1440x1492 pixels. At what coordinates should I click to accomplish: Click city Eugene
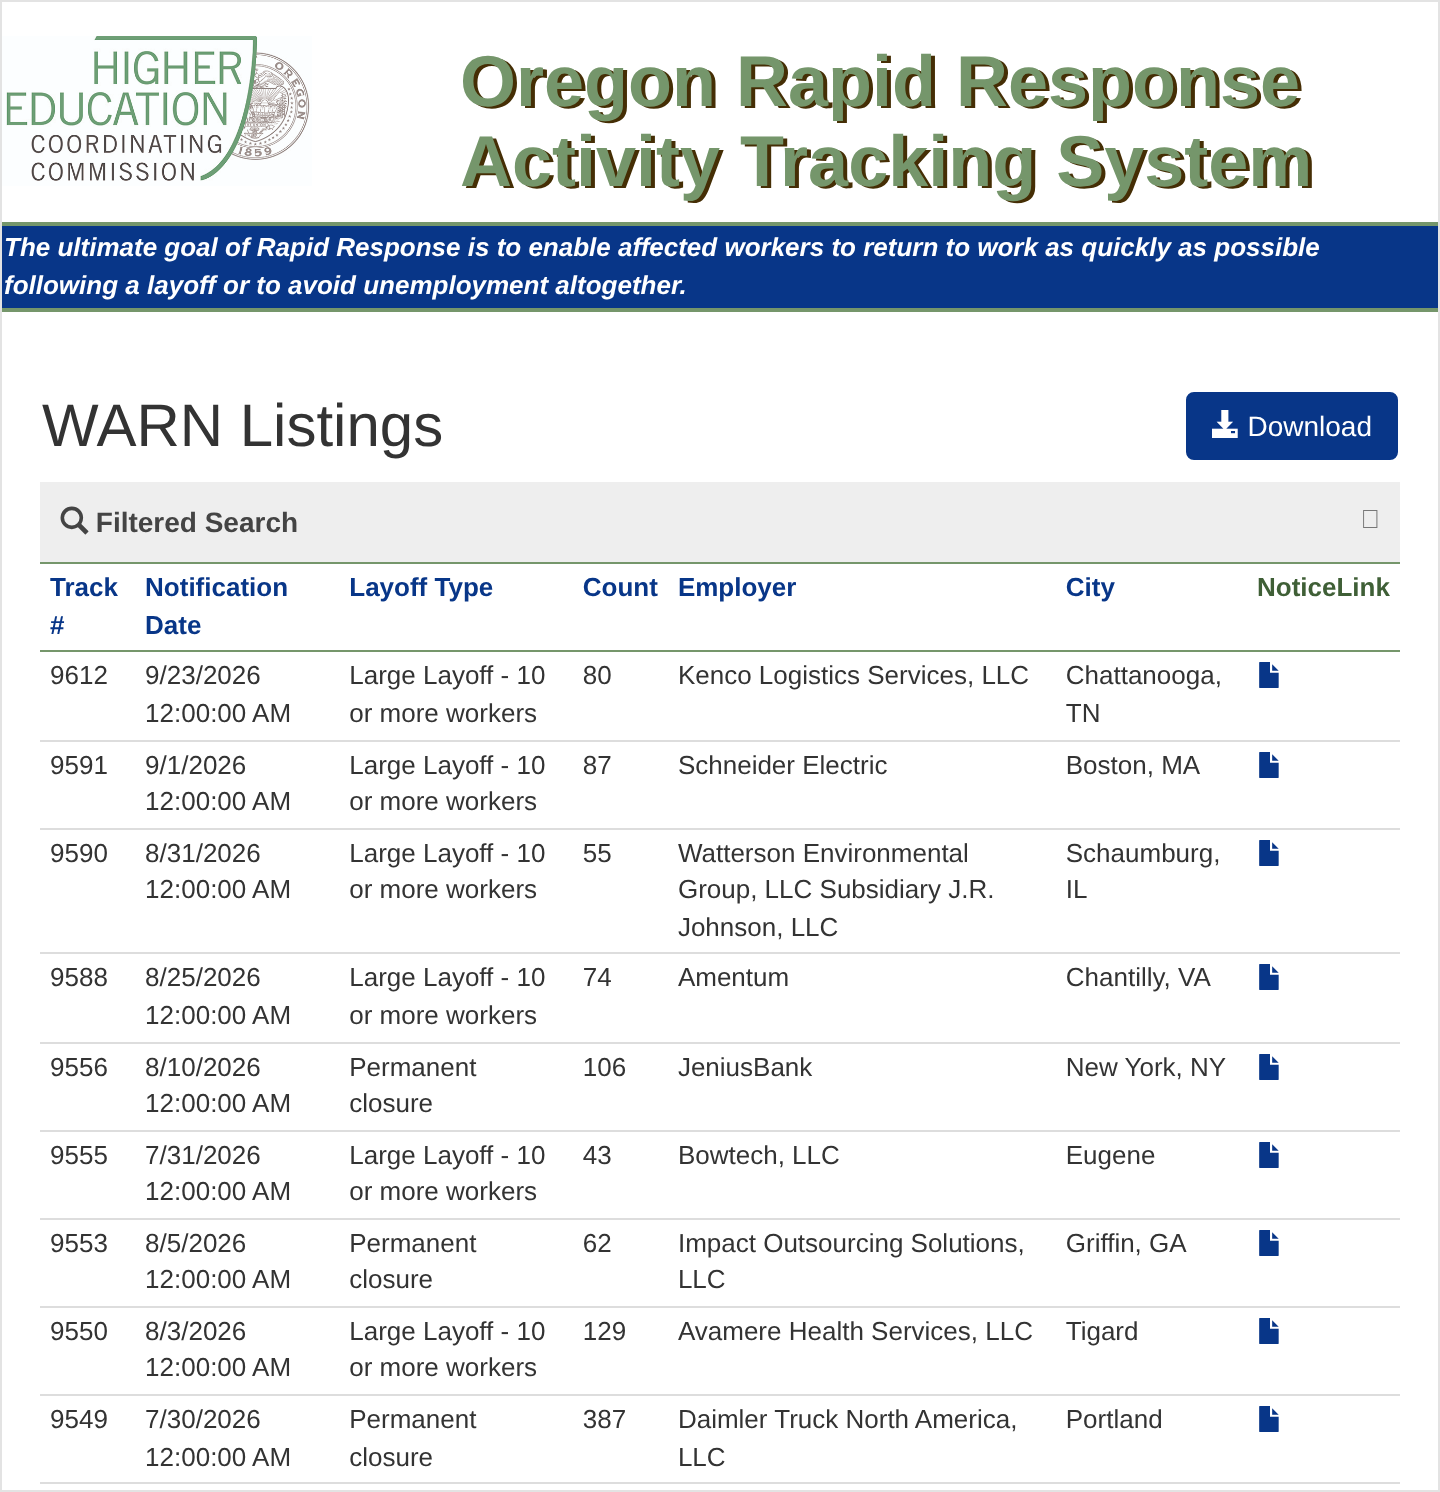point(1110,1155)
